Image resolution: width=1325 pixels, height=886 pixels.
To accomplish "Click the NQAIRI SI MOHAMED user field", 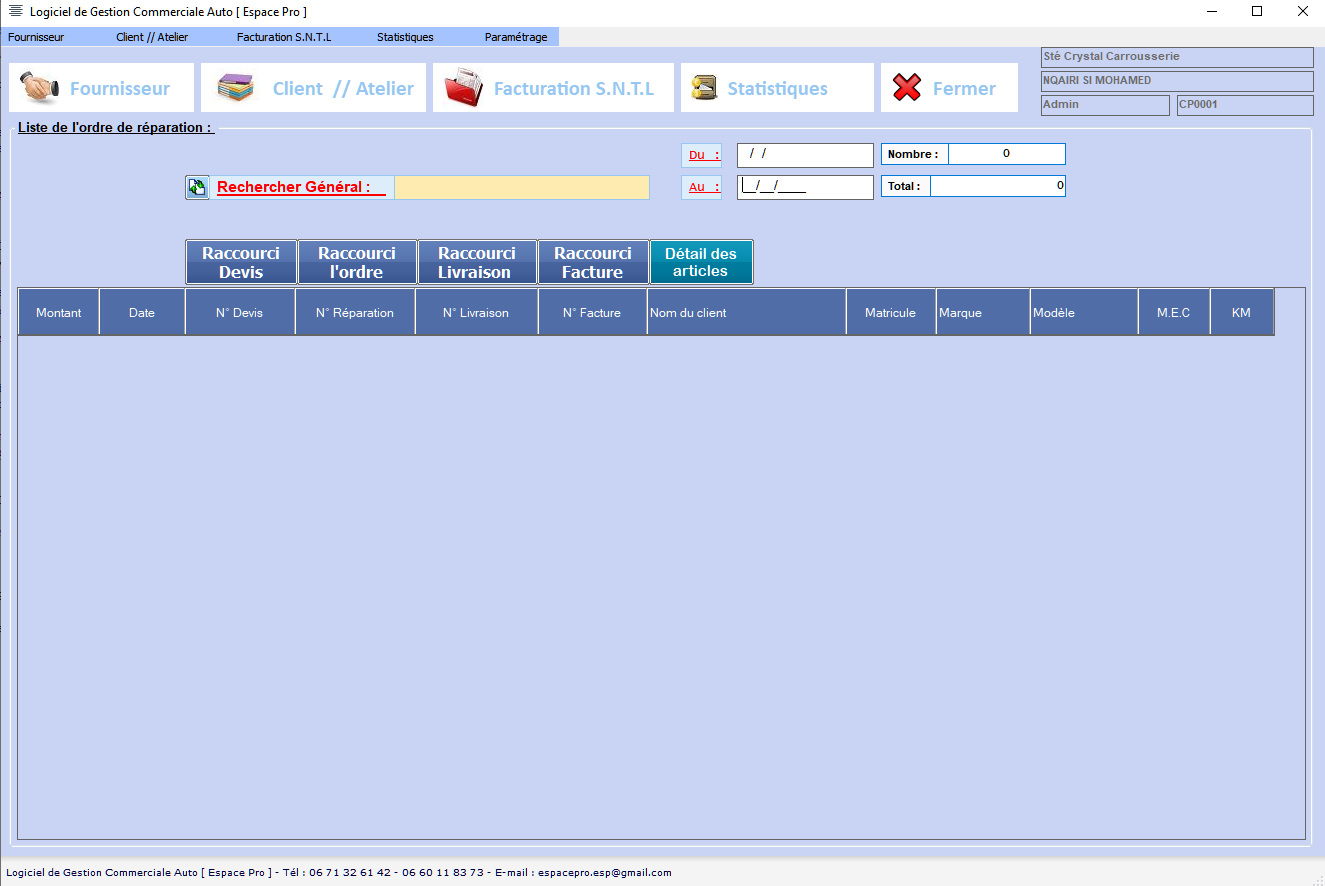I will coord(1177,81).
